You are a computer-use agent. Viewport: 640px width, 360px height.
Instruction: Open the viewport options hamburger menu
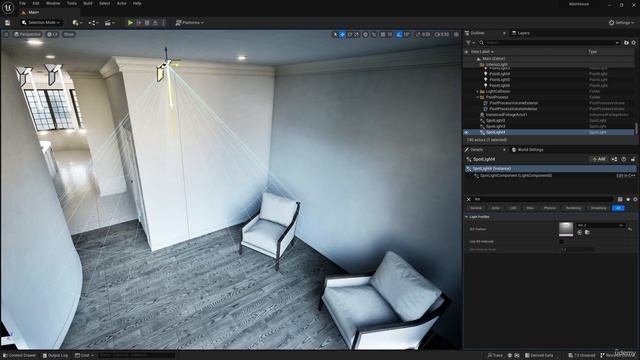click(6, 34)
